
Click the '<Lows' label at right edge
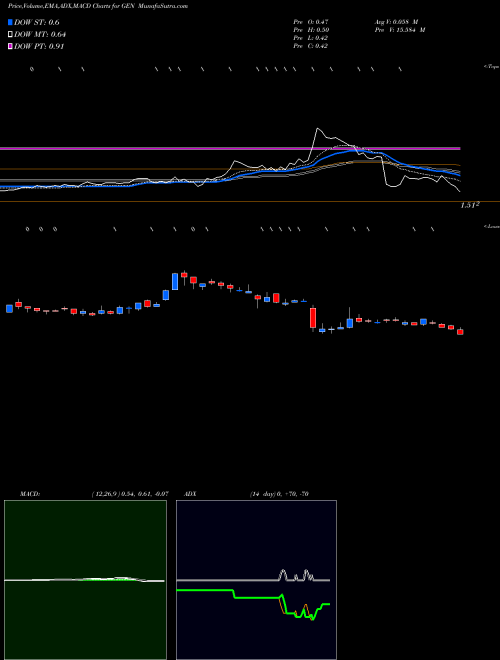[x=492, y=226]
